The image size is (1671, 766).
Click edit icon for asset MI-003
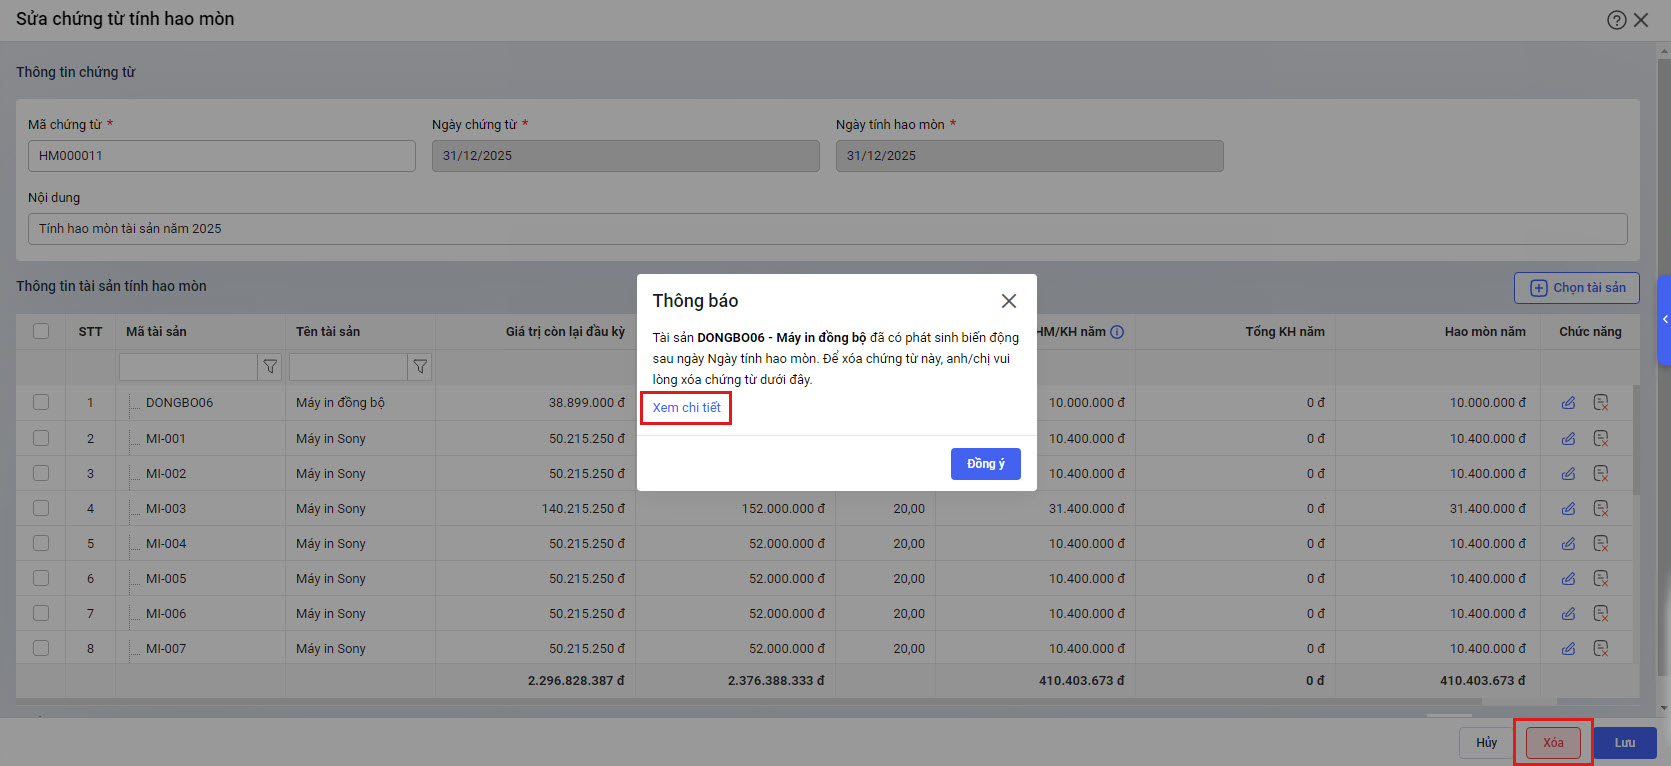[x=1568, y=509]
